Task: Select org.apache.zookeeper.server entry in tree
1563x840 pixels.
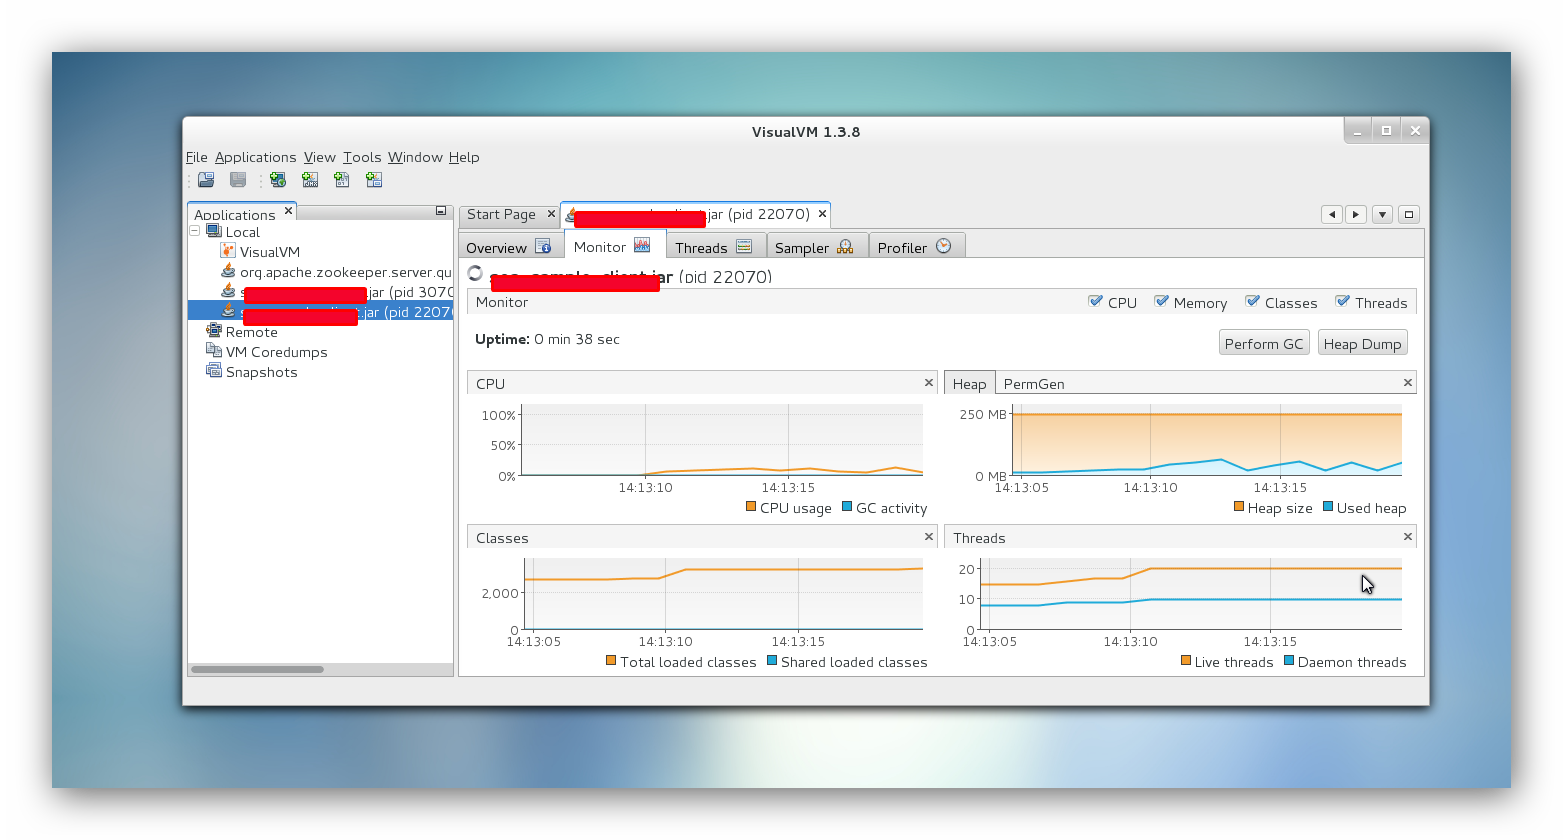Action: [345, 272]
